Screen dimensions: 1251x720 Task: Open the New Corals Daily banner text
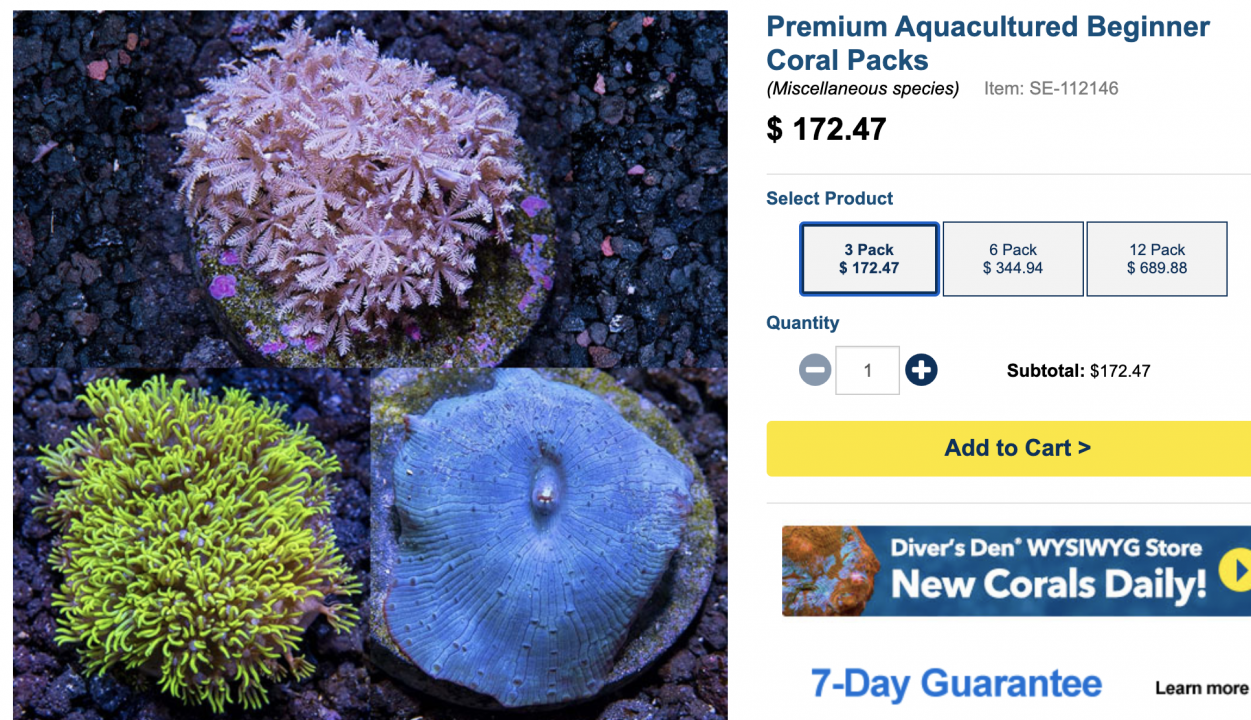tap(1048, 584)
